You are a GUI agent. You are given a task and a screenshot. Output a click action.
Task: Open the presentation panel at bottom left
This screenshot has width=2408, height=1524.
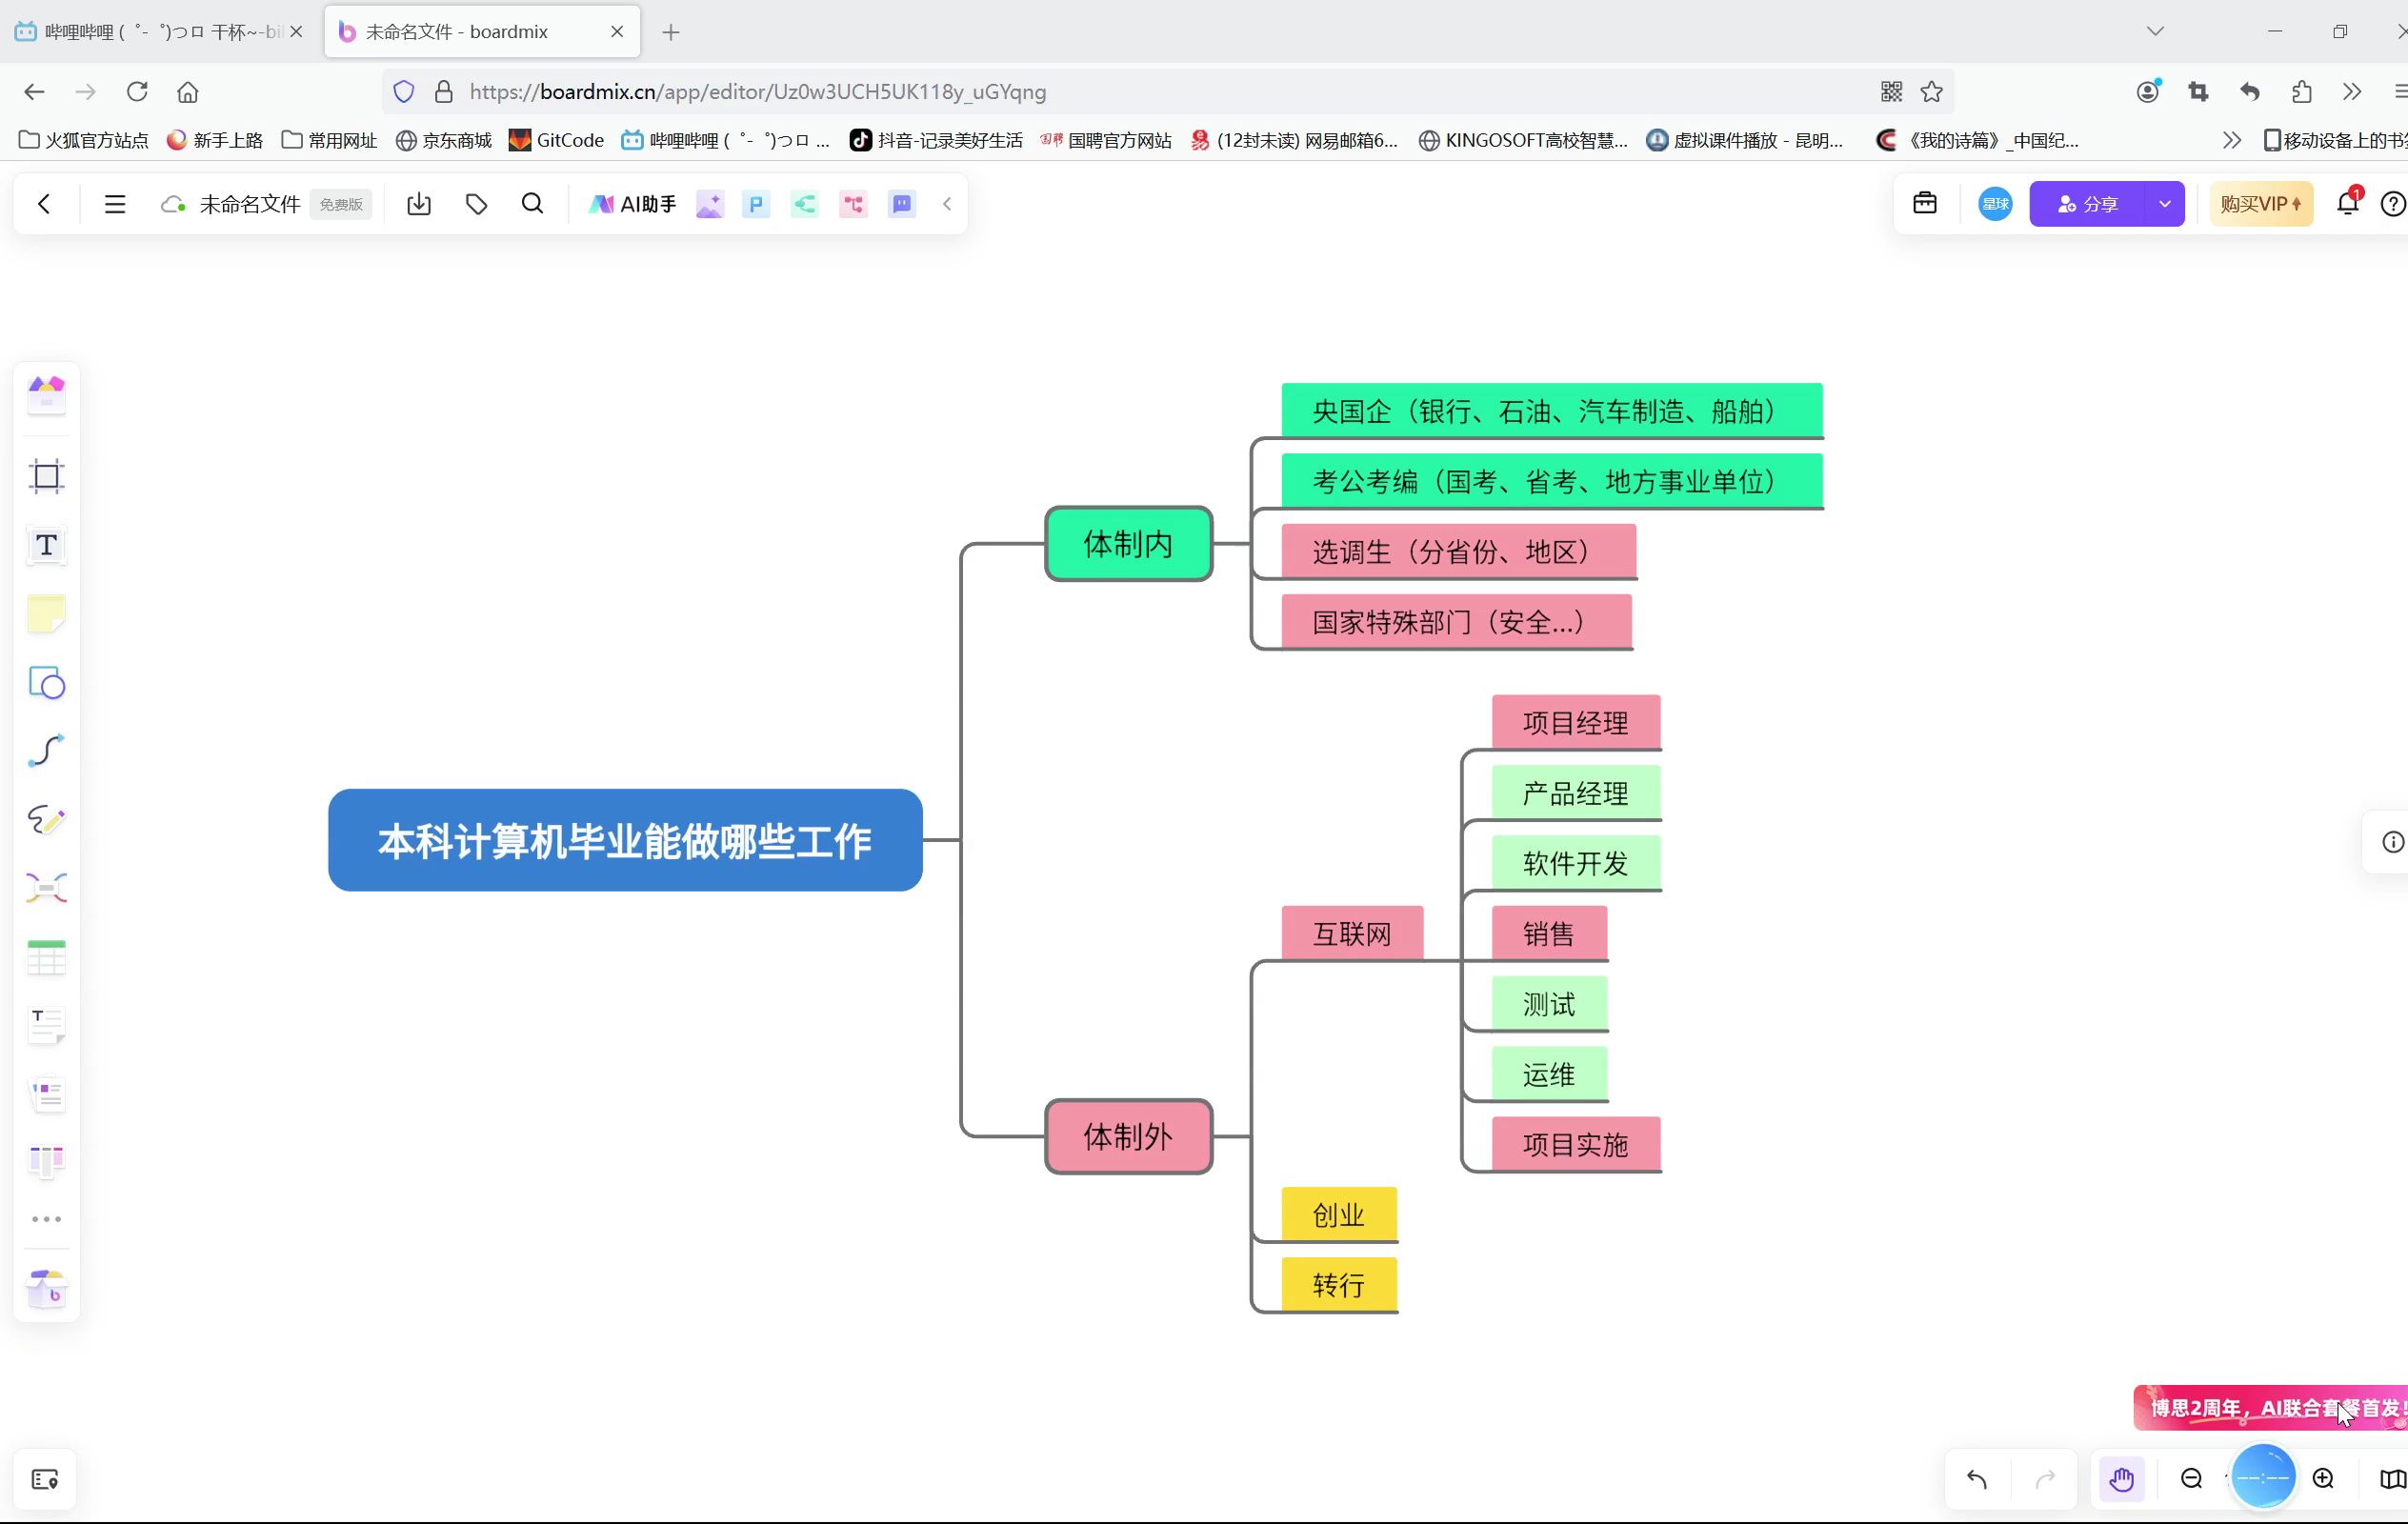pos(45,1479)
